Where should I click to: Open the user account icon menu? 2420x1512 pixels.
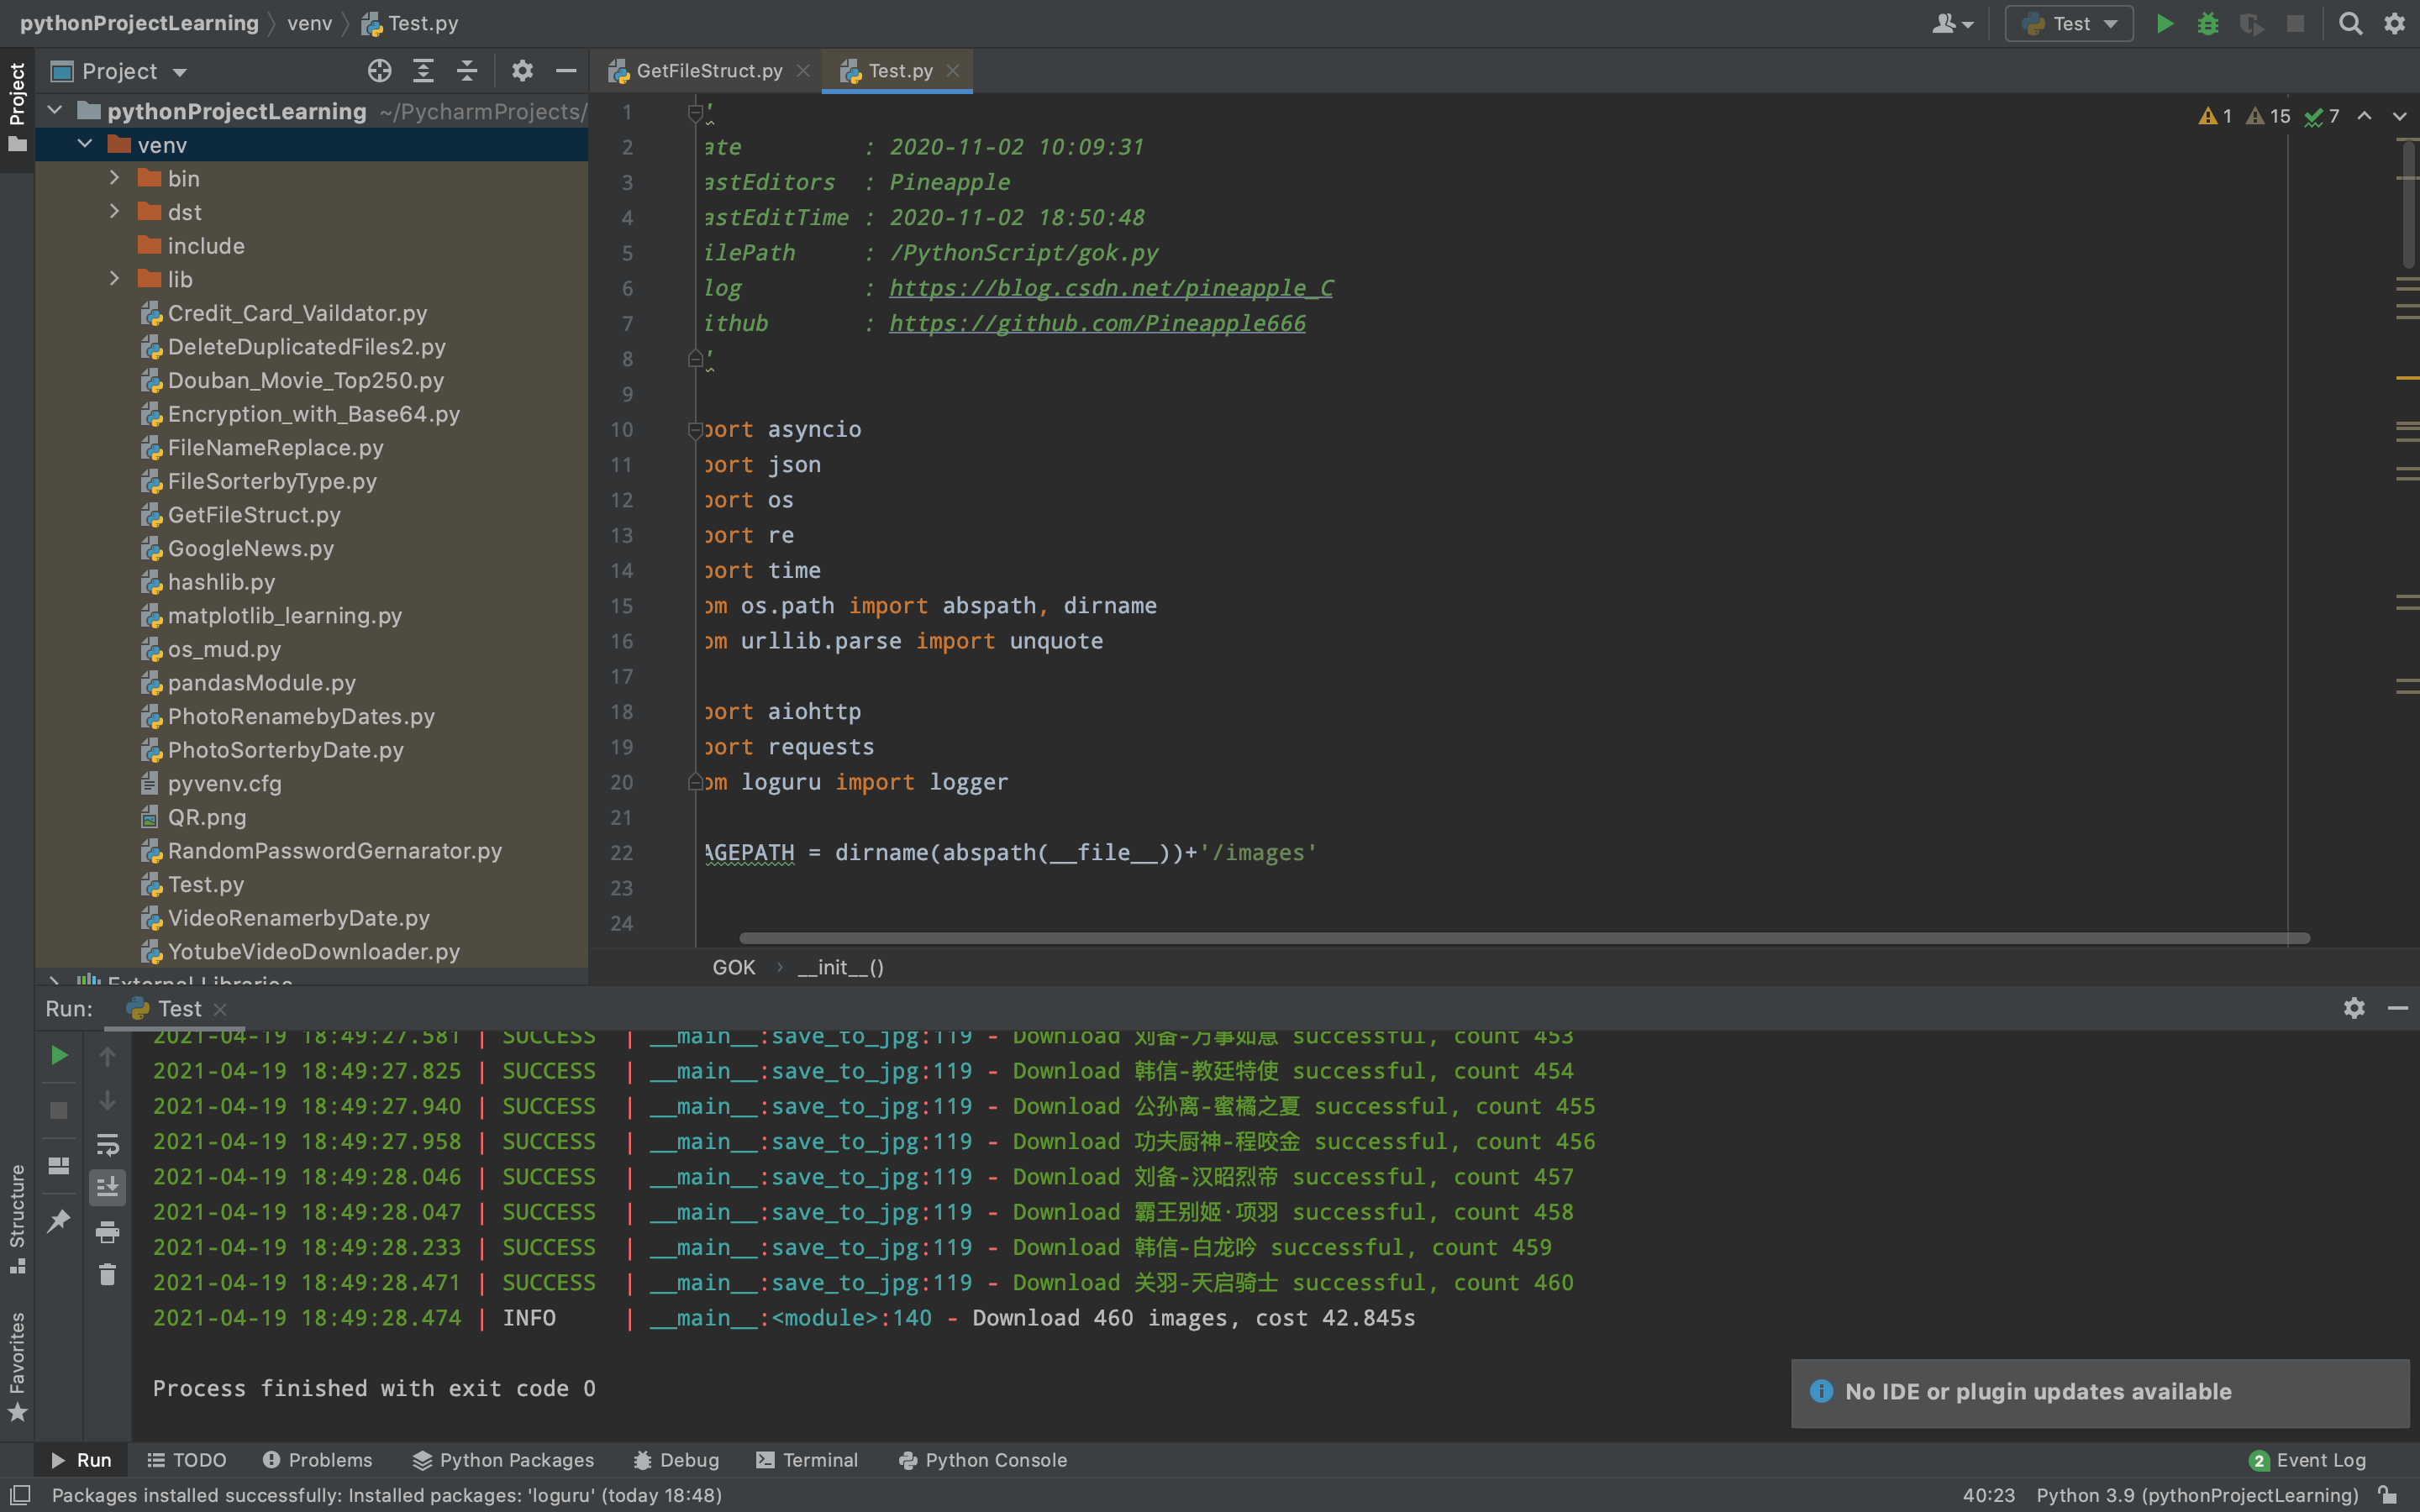tap(1953, 24)
